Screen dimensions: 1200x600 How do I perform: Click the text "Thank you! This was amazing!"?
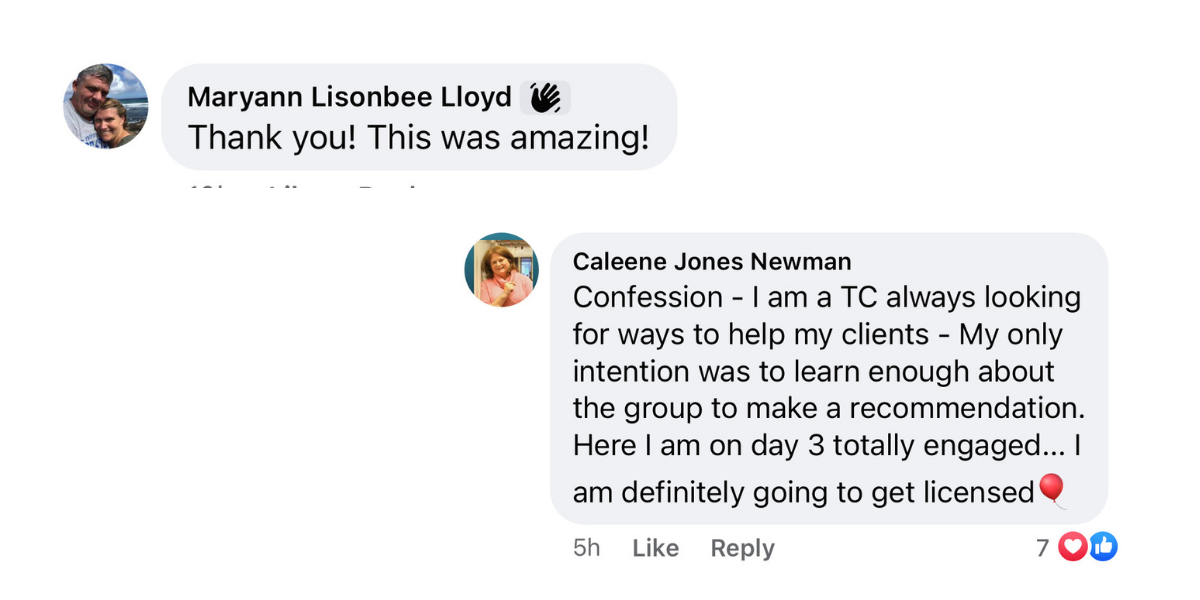[x=418, y=137]
